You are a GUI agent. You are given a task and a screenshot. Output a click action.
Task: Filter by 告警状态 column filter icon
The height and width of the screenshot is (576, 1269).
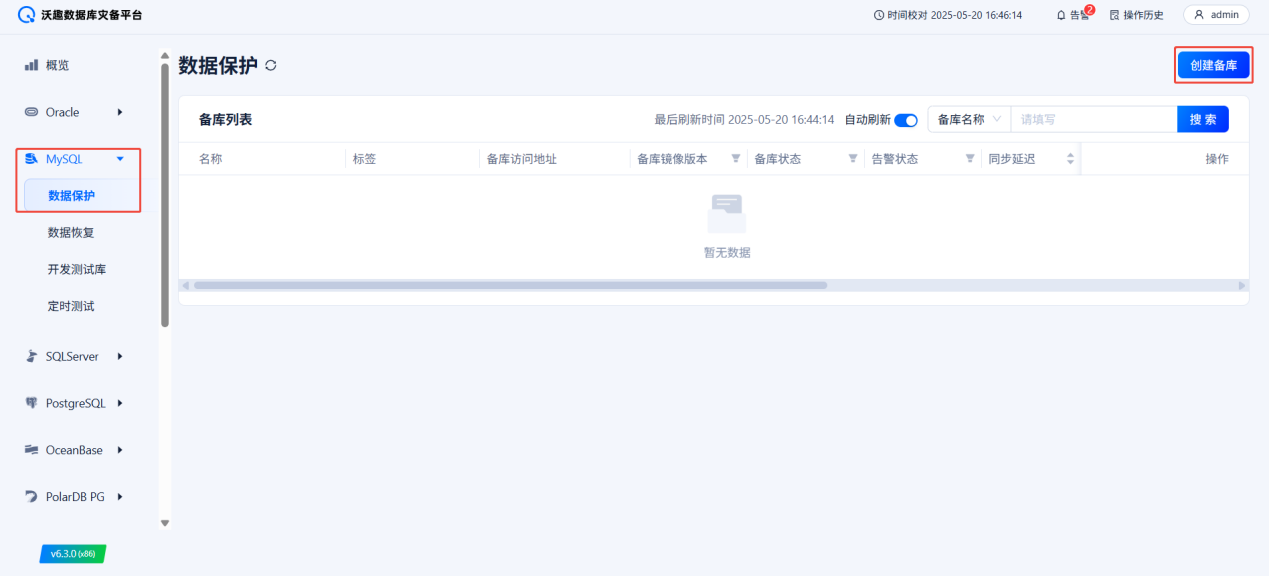970,159
